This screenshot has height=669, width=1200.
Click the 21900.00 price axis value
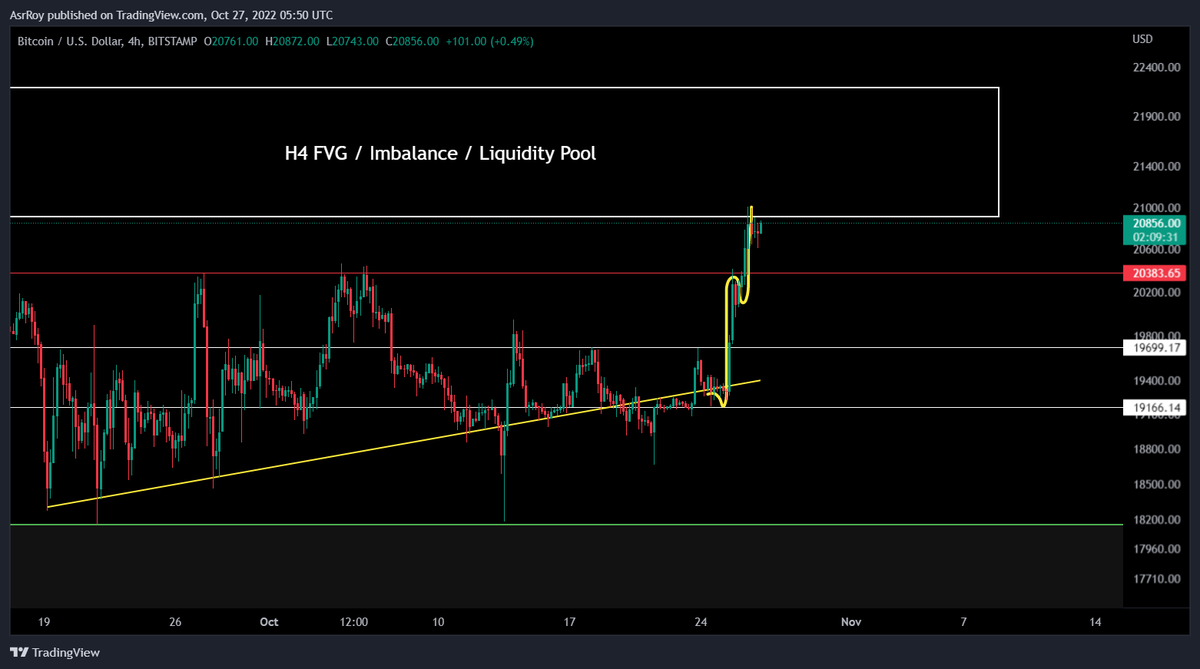pos(1156,116)
